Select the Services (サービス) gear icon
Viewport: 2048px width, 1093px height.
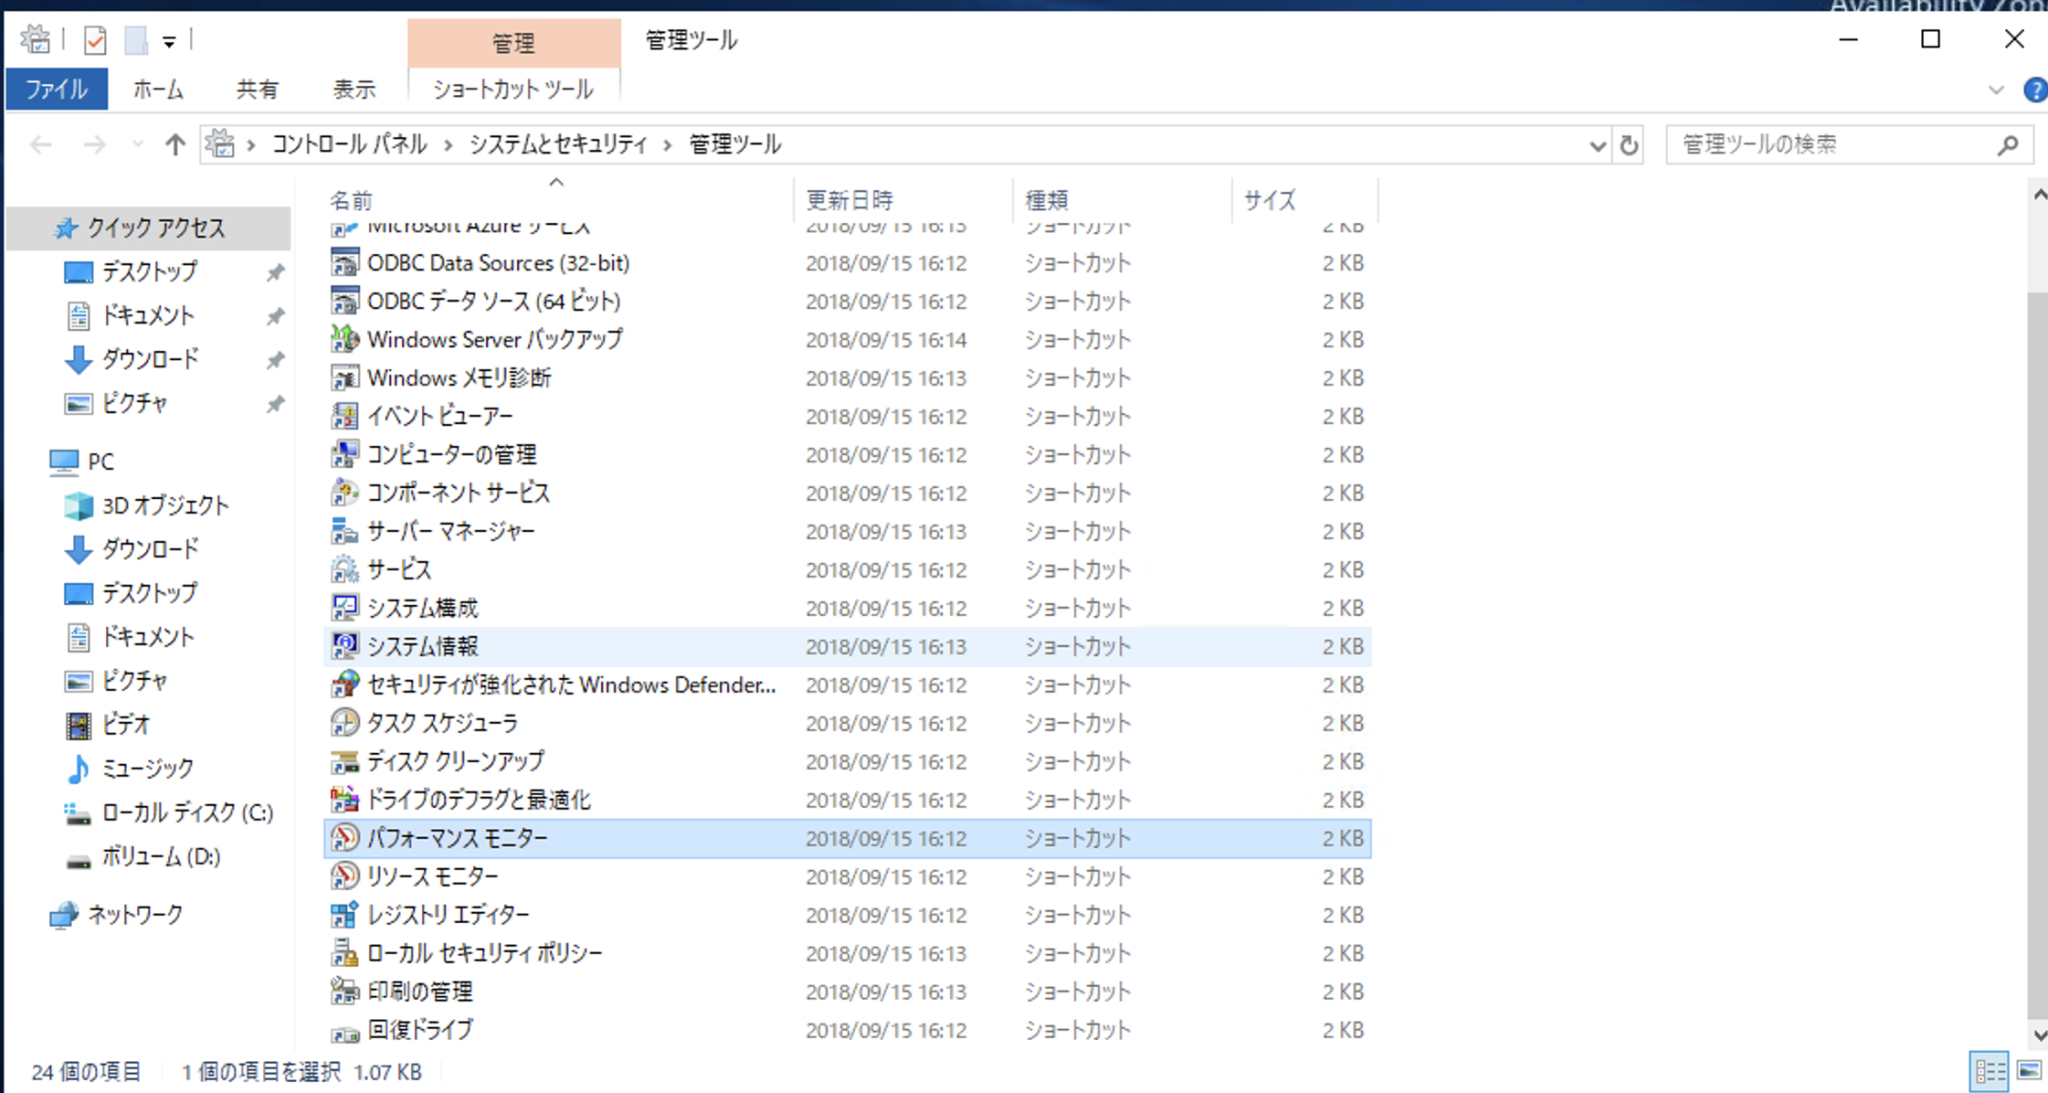click(344, 570)
